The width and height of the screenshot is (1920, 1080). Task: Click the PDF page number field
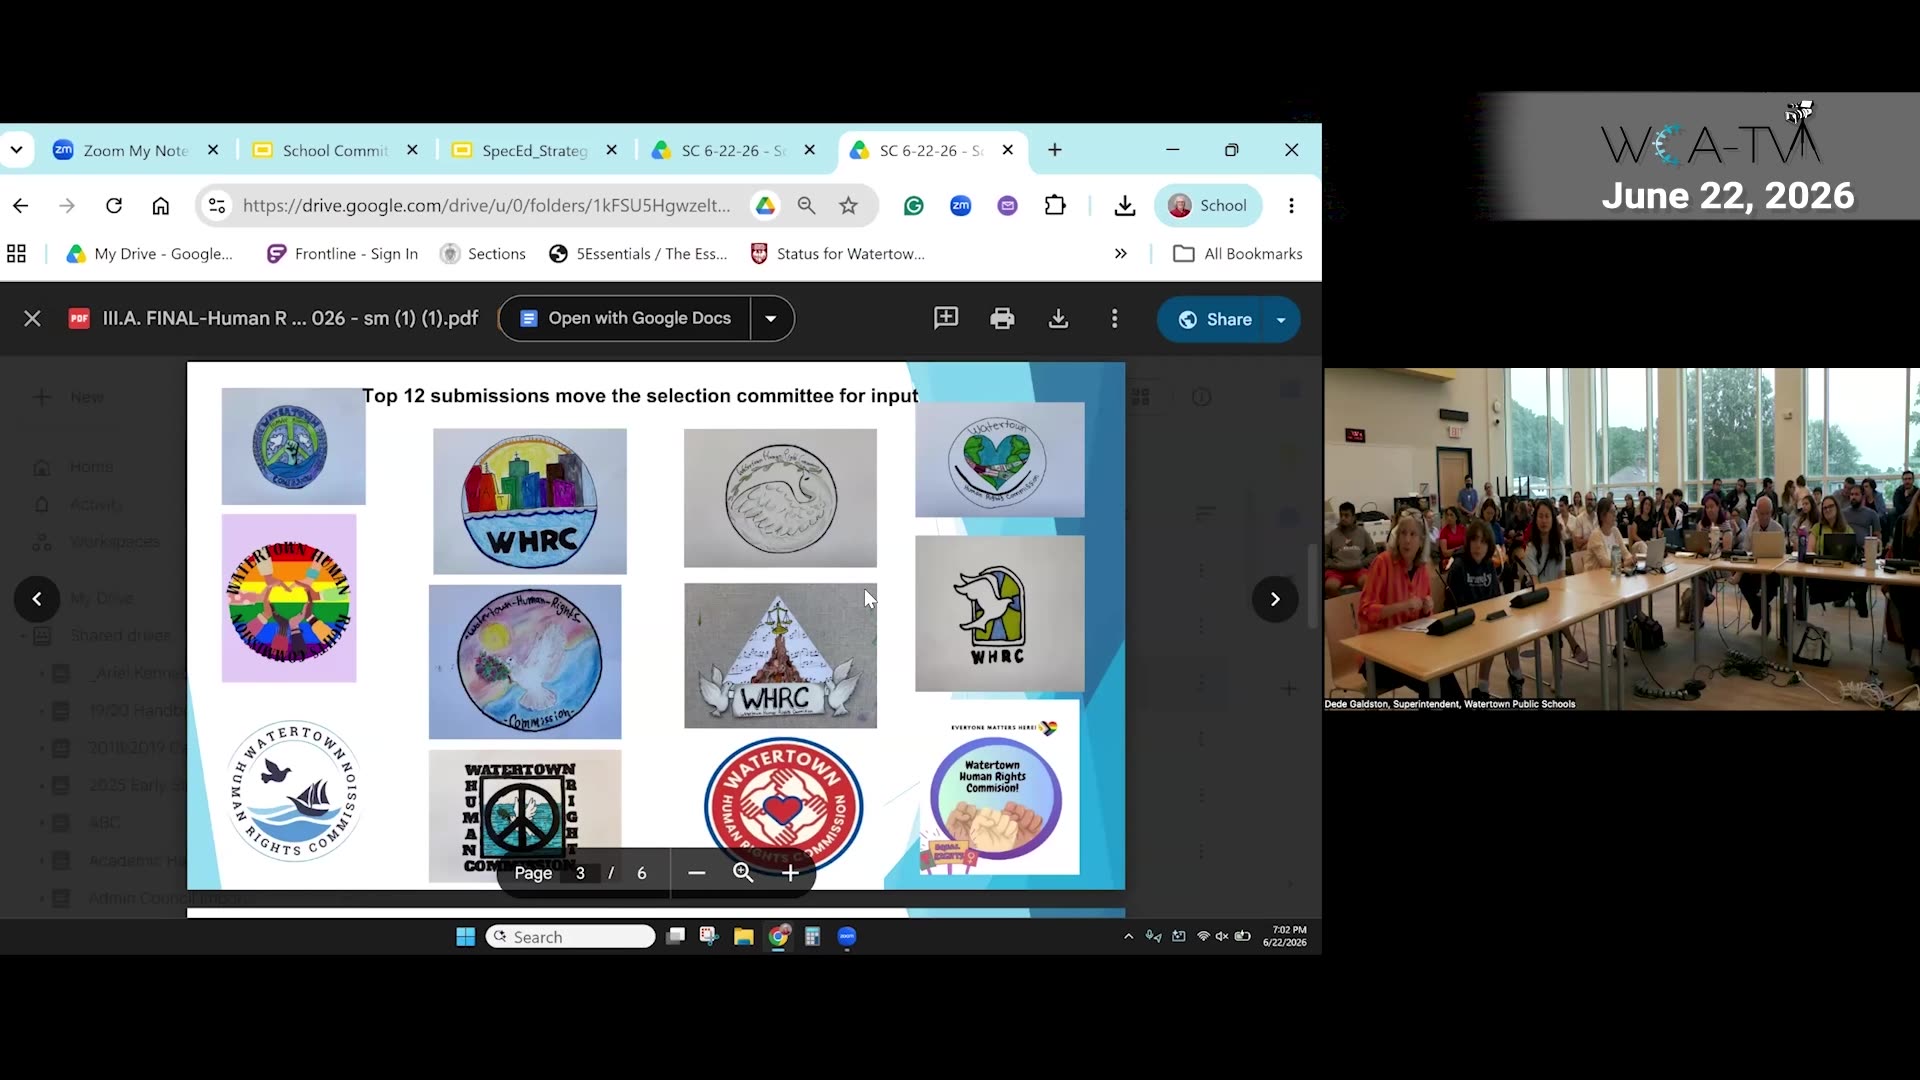click(580, 873)
